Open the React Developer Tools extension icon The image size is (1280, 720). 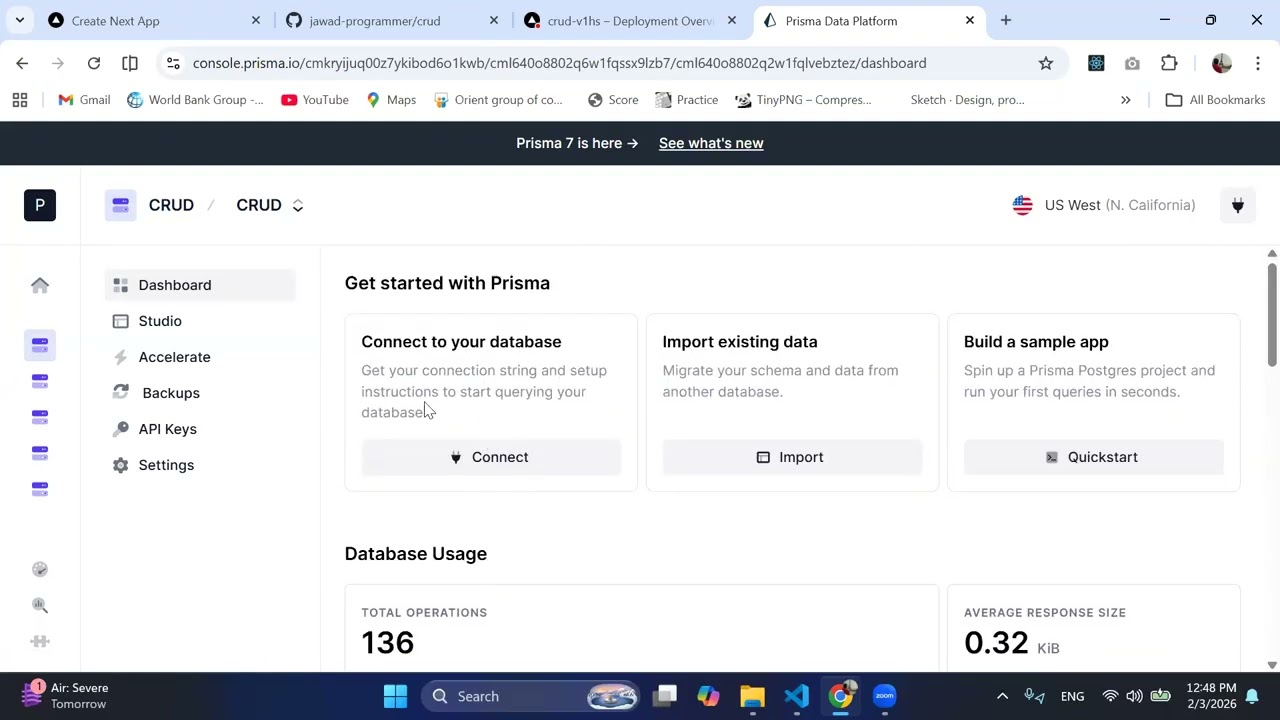[x=1096, y=63]
